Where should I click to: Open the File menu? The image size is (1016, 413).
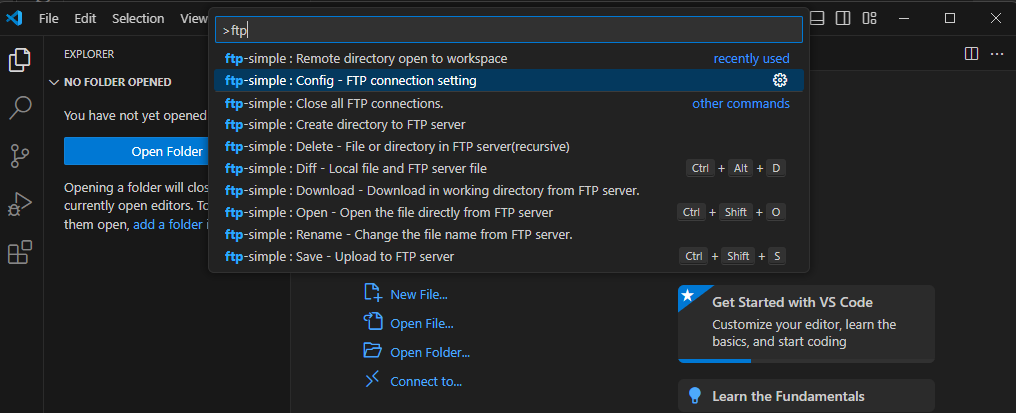49,18
